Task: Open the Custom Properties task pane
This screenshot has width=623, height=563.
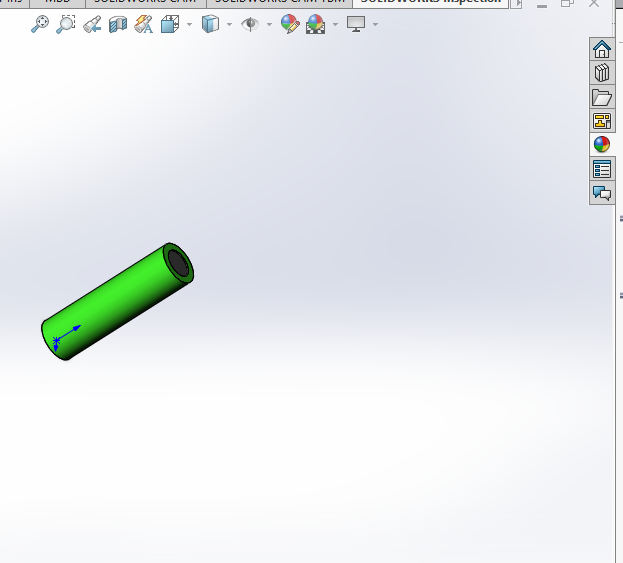Action: [x=602, y=169]
